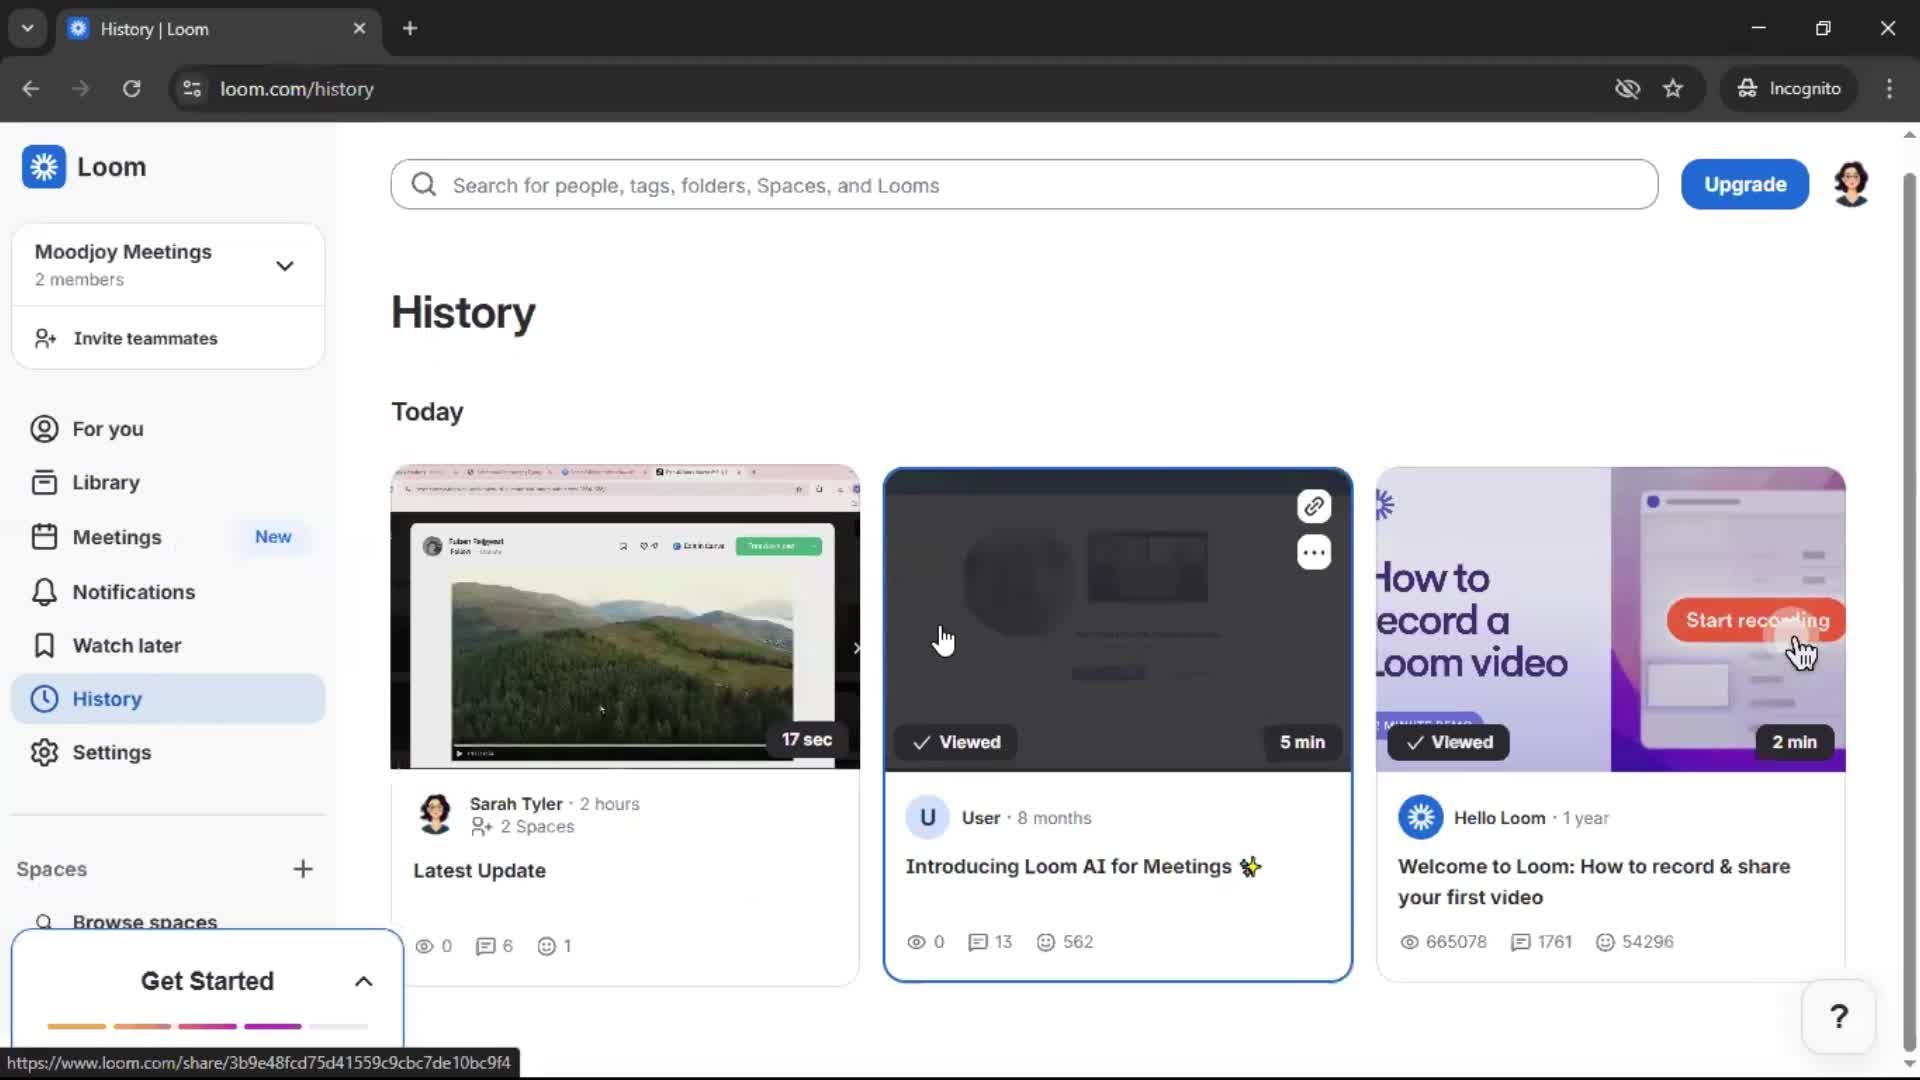Click the first colored progress segment in Get Started

77,1026
